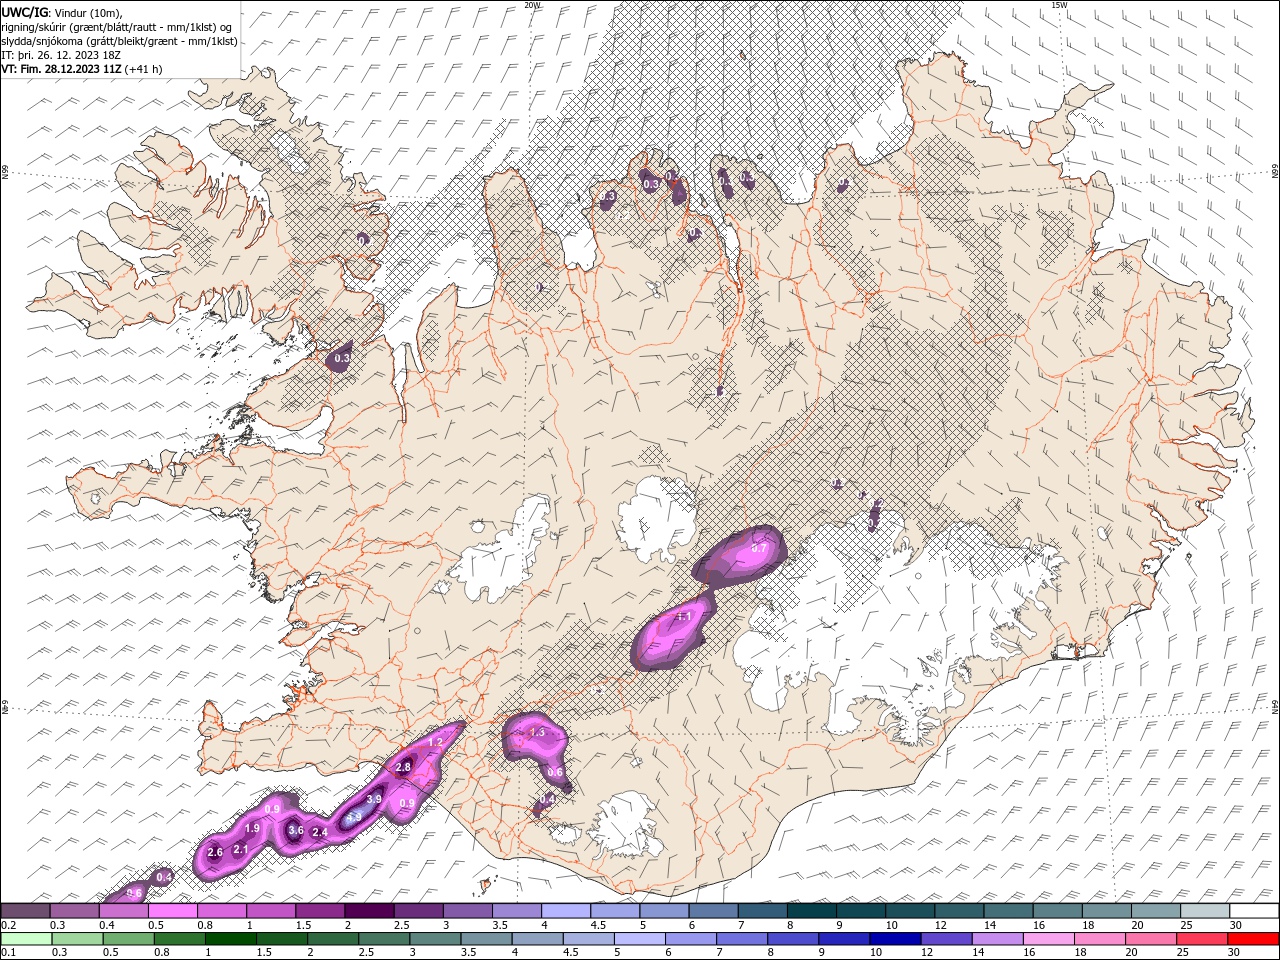Select the 14–16 gray-teal swatch, upper legend row
The height and width of the screenshot is (960, 1280).
coord(1008,910)
